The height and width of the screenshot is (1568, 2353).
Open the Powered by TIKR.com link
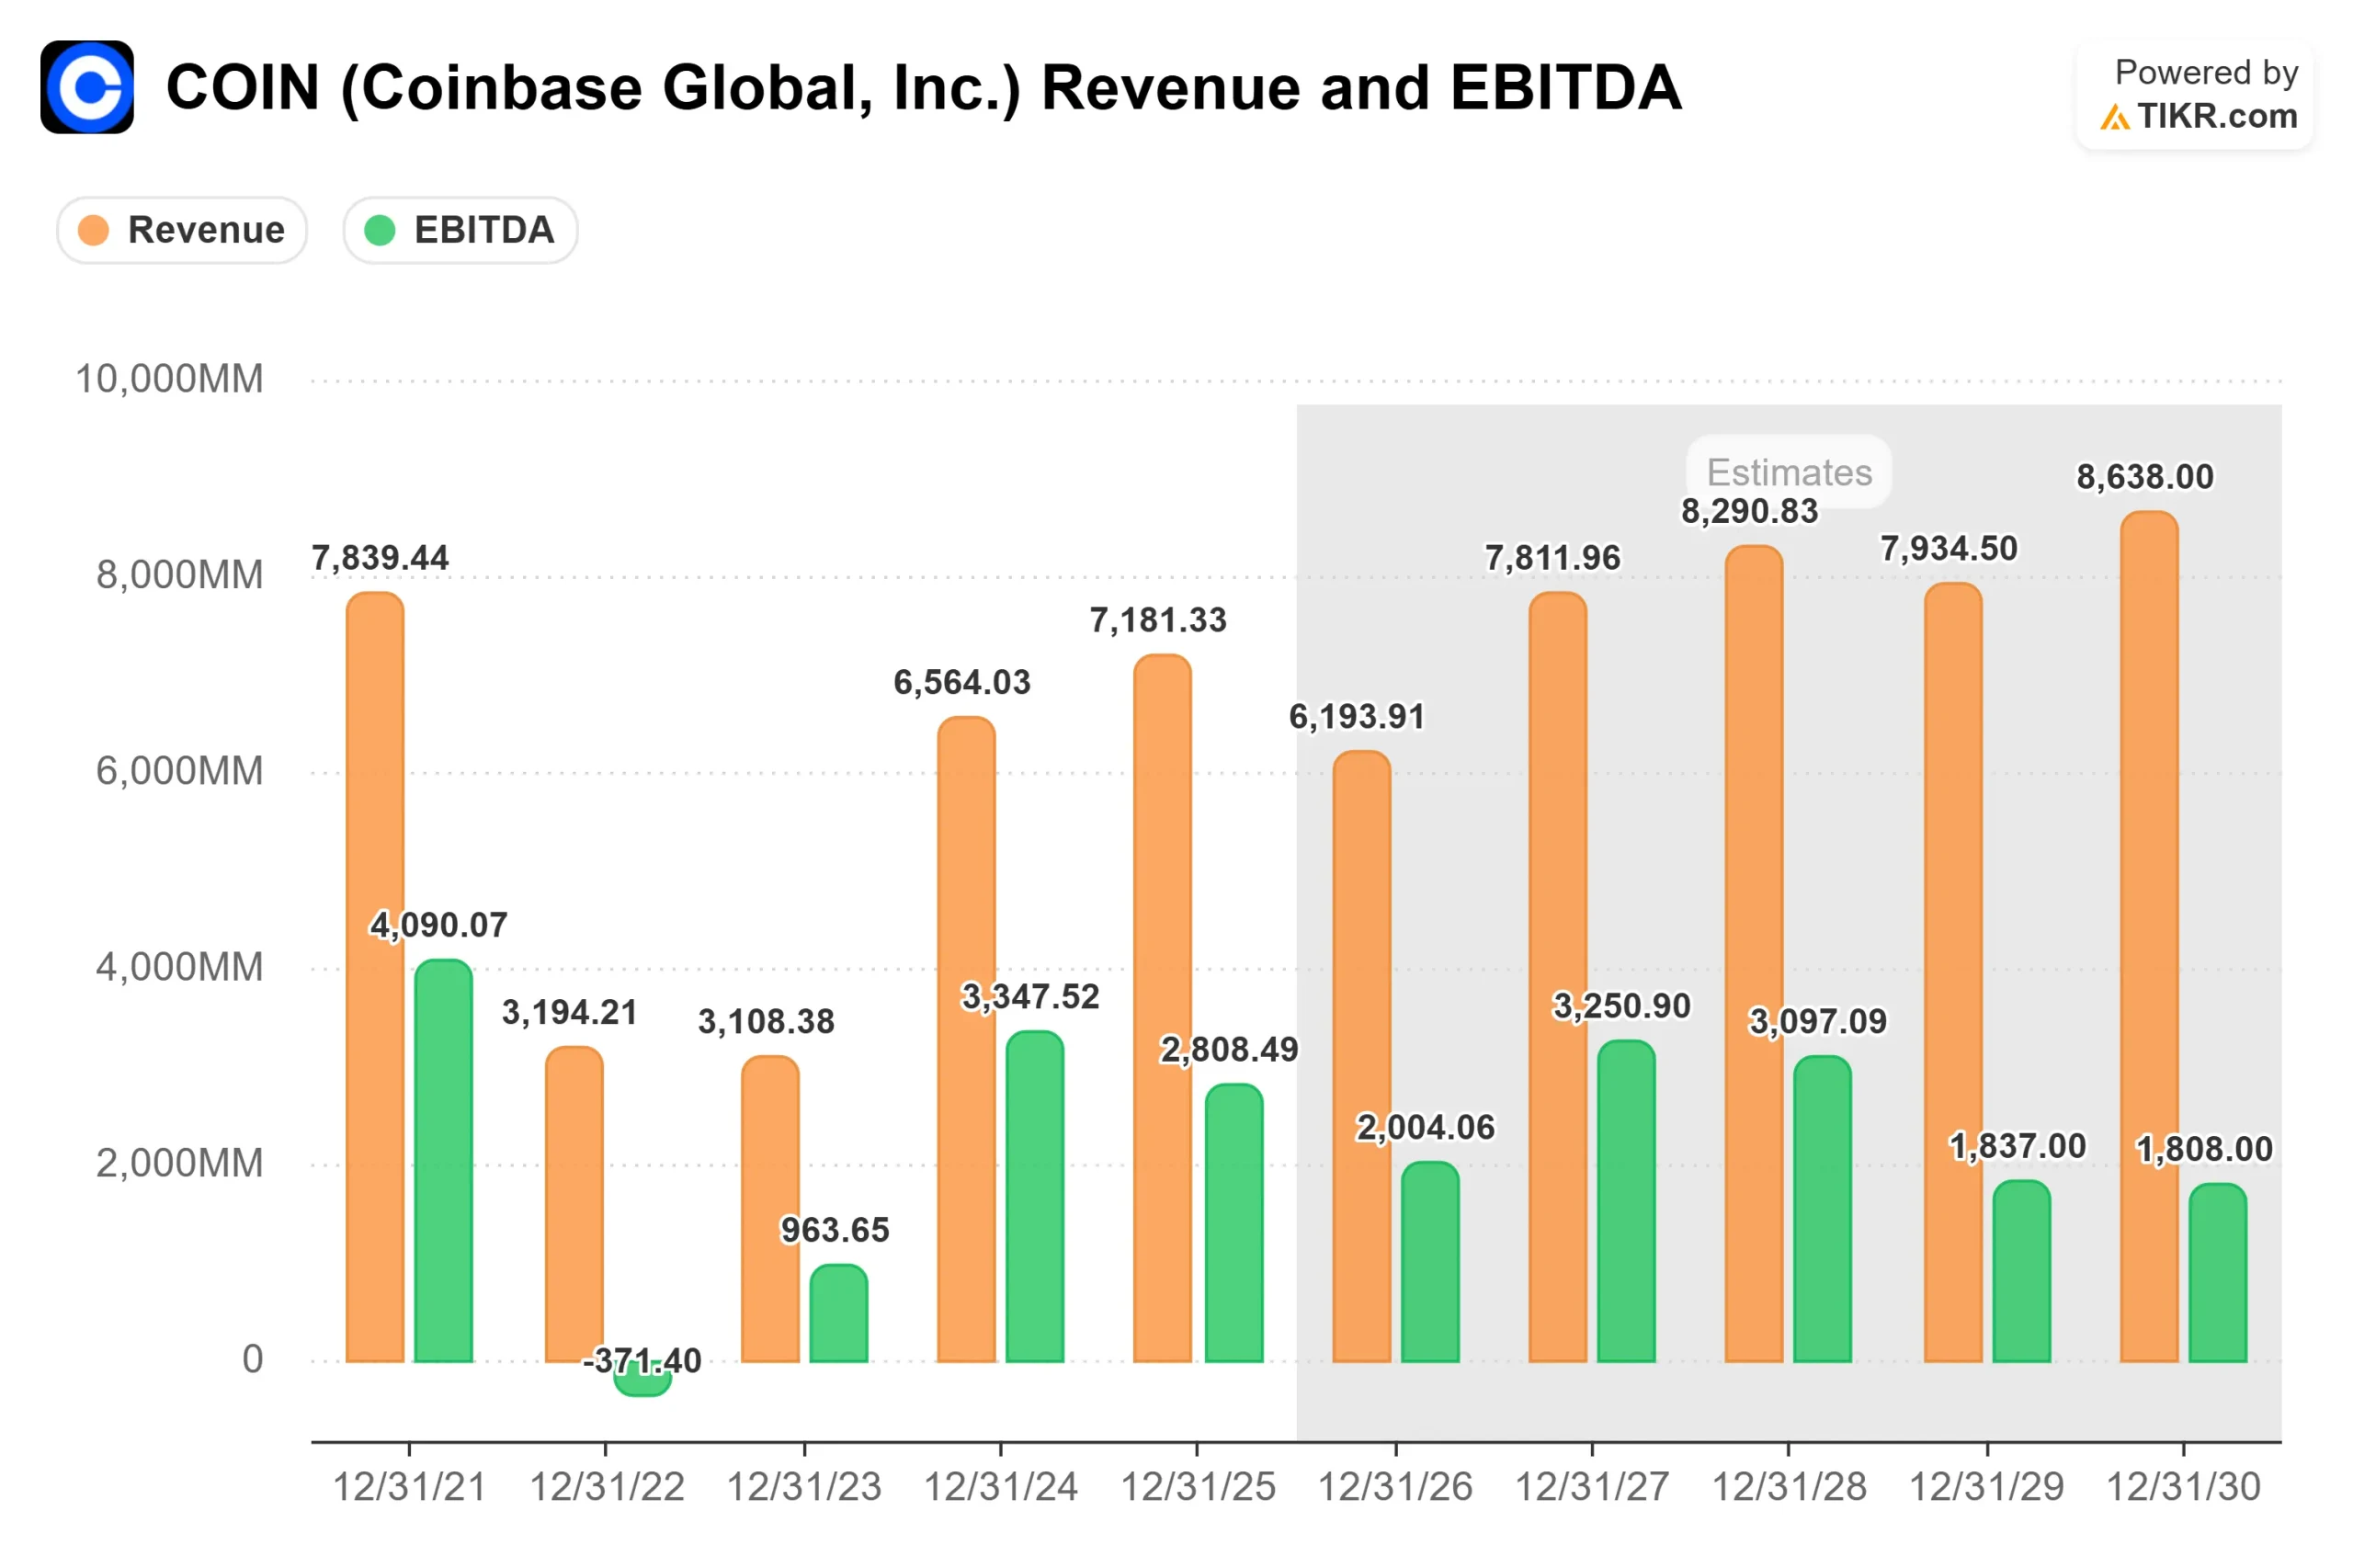point(2194,95)
